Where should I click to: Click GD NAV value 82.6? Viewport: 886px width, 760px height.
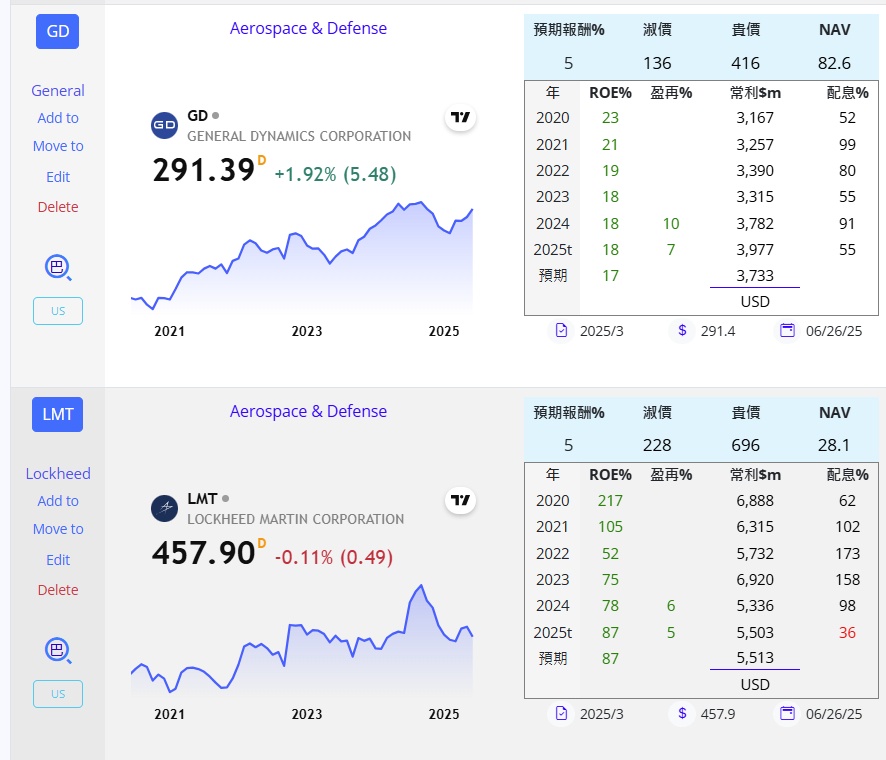(x=834, y=63)
